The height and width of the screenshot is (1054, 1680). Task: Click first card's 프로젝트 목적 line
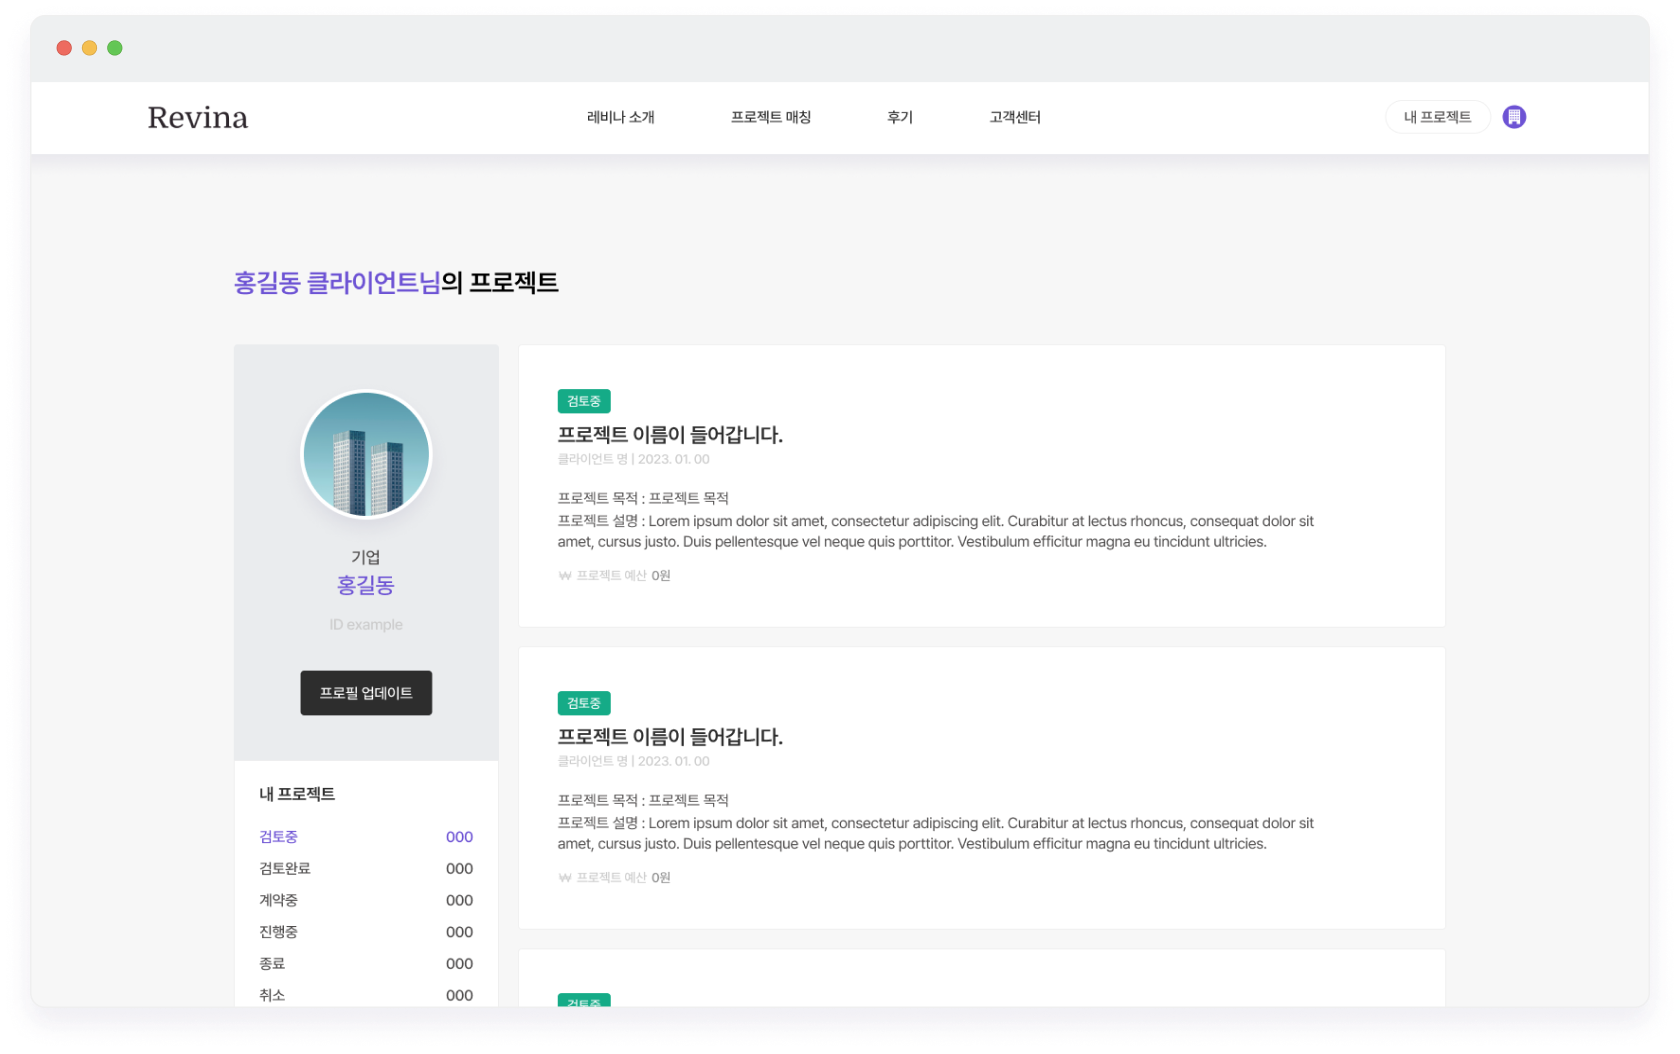[x=643, y=498]
